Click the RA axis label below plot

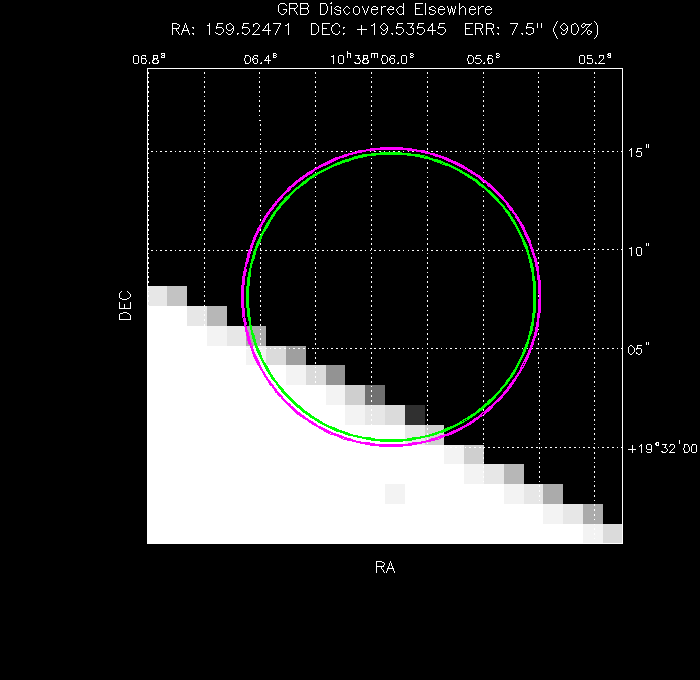(x=385, y=567)
